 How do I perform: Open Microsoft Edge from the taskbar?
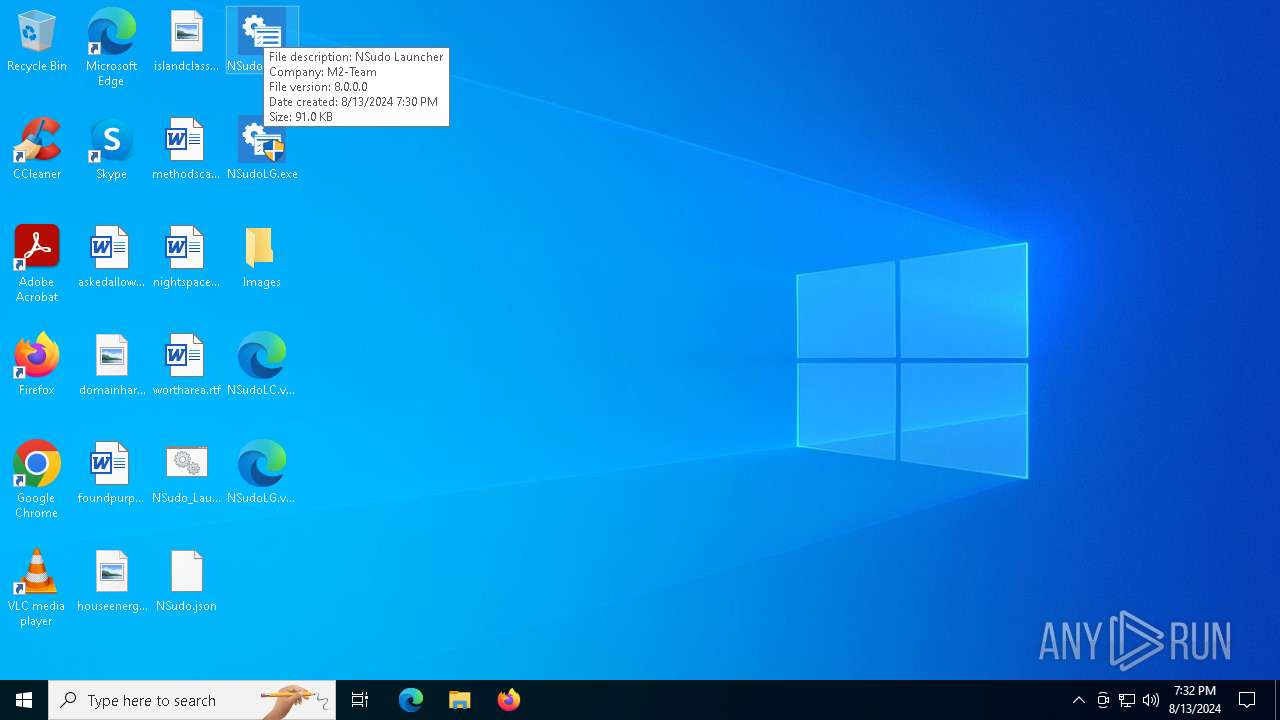point(411,700)
